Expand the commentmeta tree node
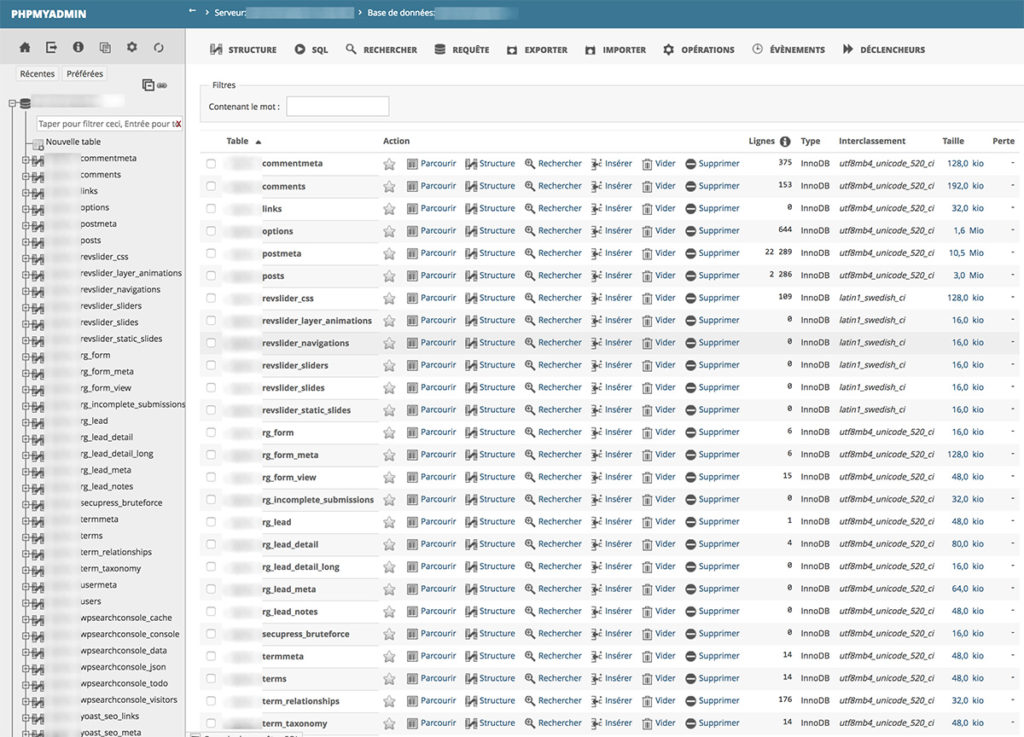This screenshot has height=737, width=1024. pyautogui.click(x=25, y=159)
